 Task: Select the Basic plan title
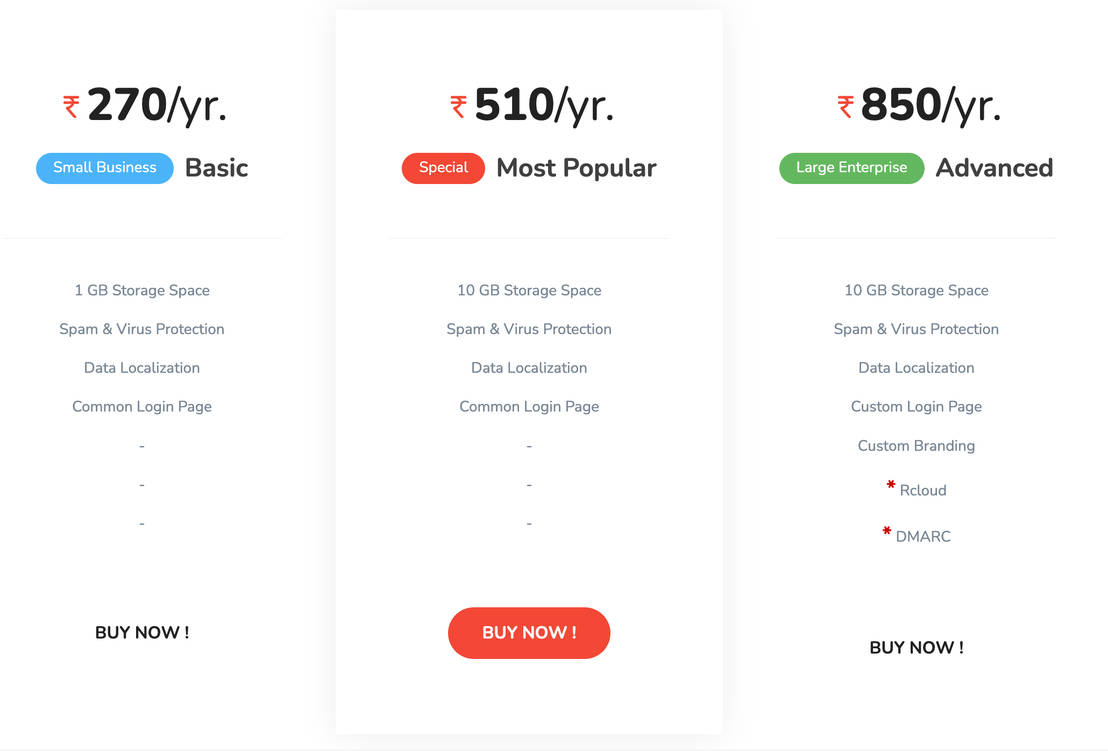tap(216, 167)
